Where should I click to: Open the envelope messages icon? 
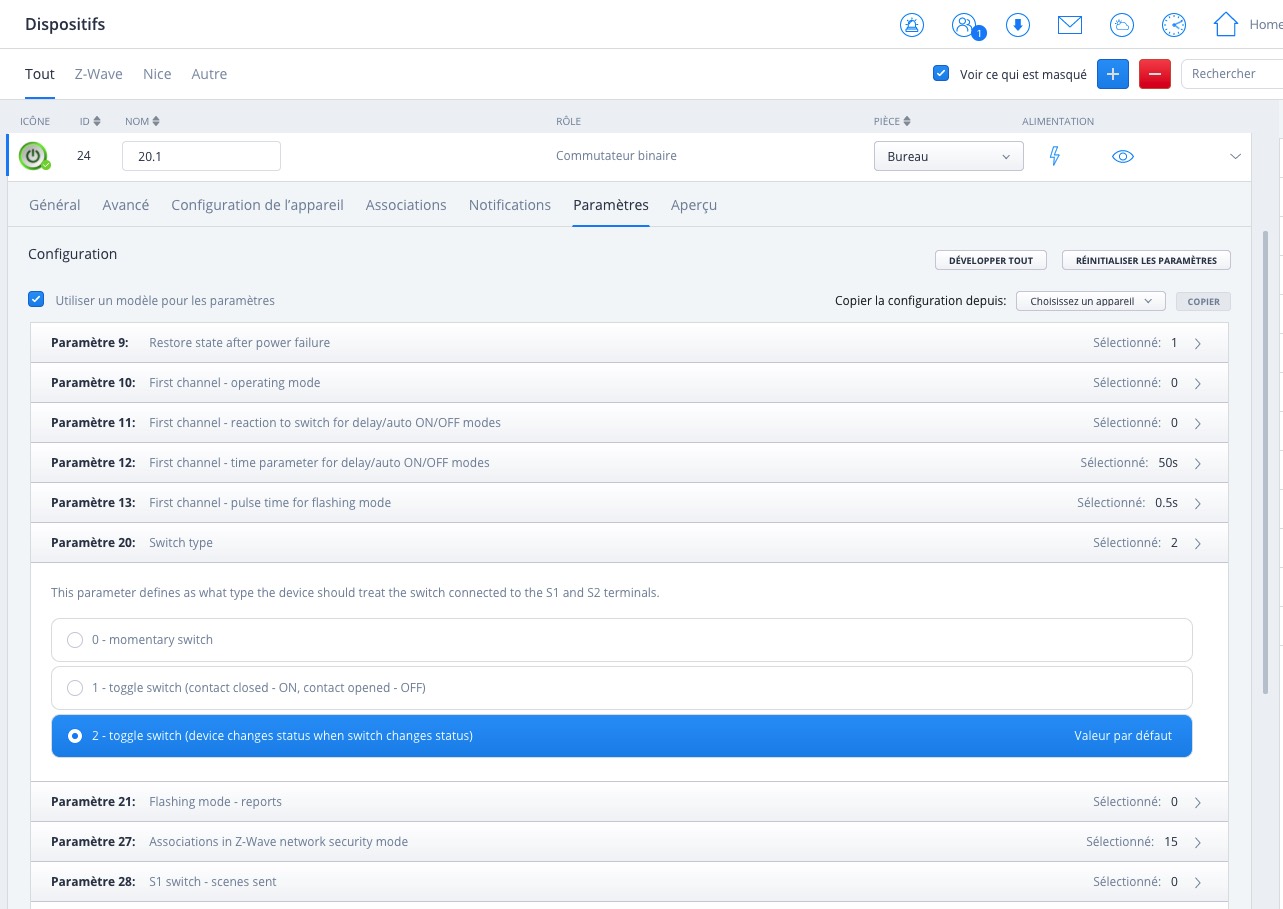1070,25
